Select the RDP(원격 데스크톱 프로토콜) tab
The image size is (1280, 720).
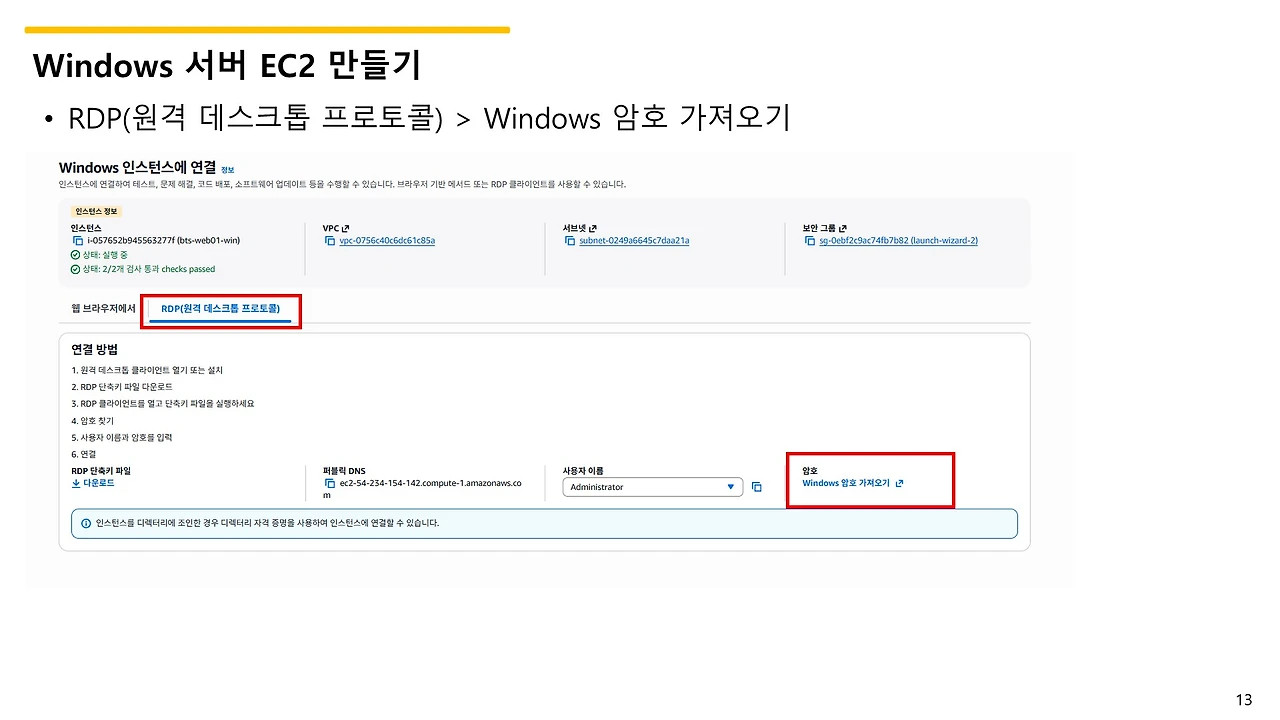pos(220,309)
